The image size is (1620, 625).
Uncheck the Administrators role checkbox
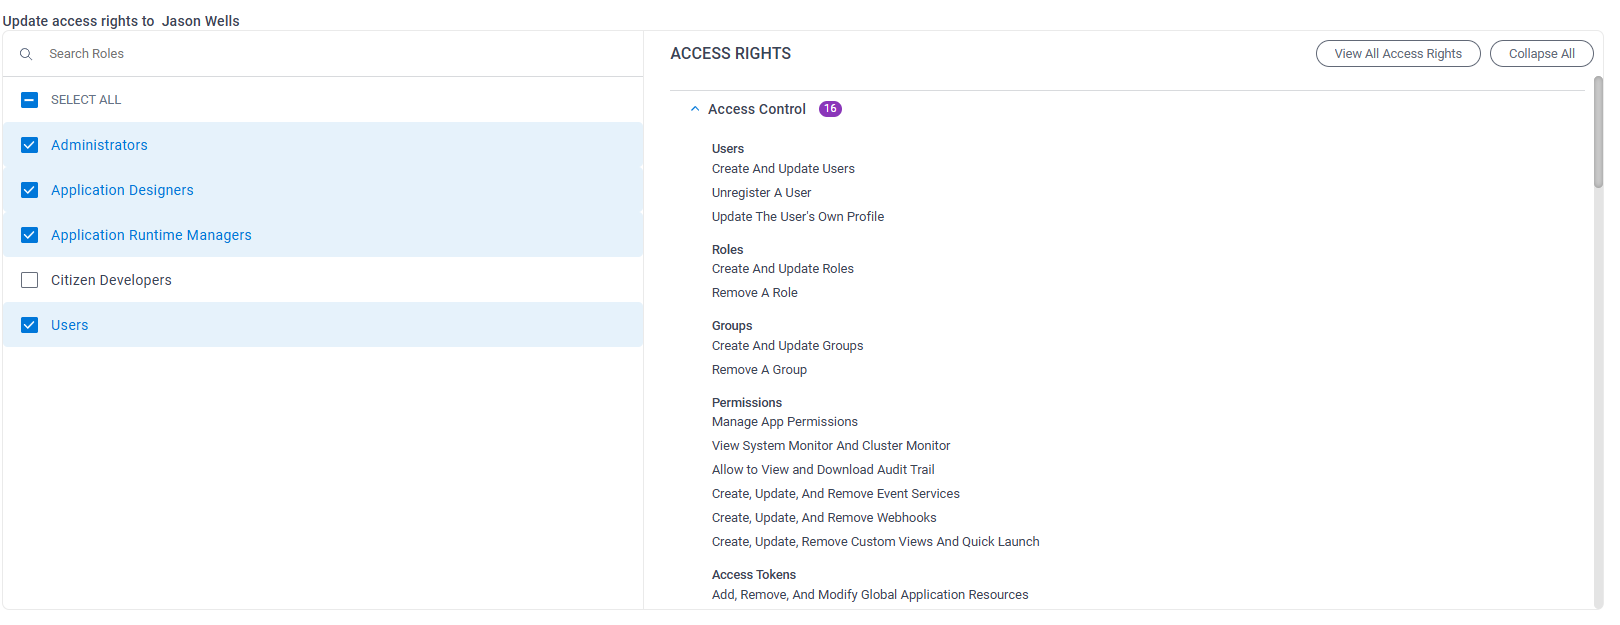point(30,145)
